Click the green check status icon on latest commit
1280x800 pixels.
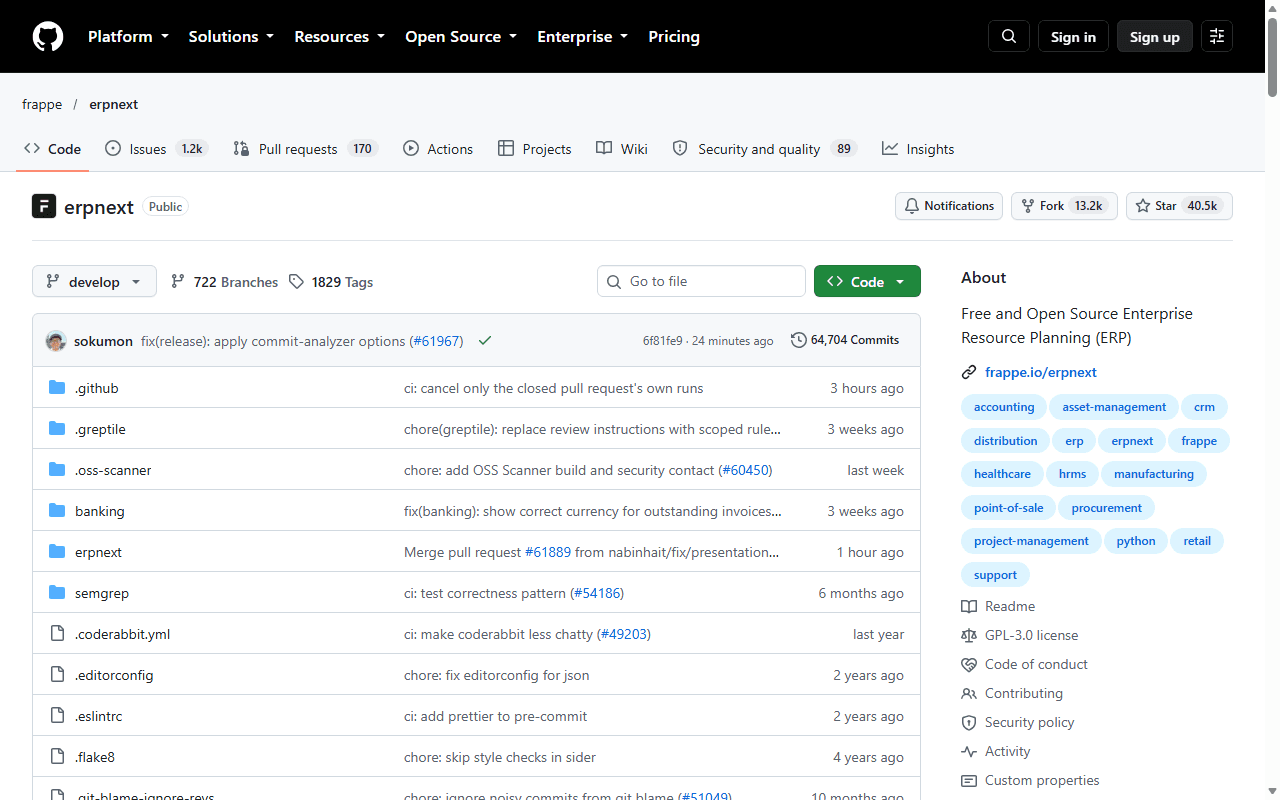pos(485,341)
